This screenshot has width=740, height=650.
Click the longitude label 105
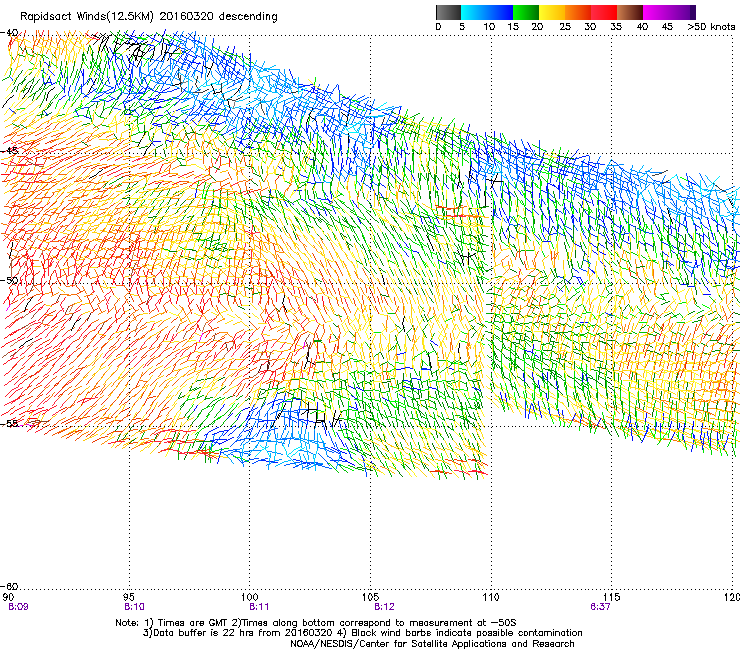(370, 597)
